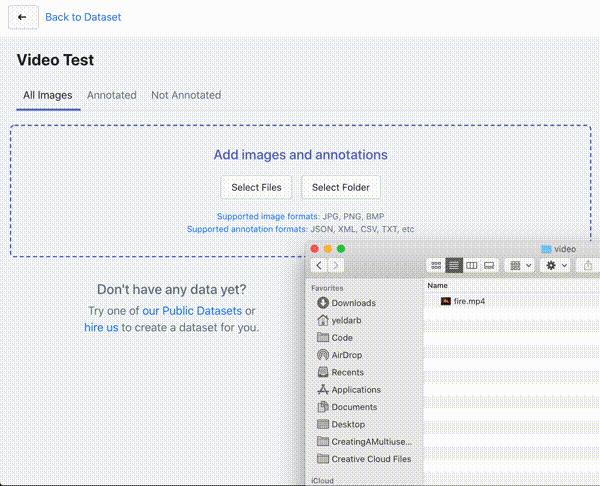Open CreatingAMultiuse... folder in sidebar
600x486 pixels.
pos(365,442)
